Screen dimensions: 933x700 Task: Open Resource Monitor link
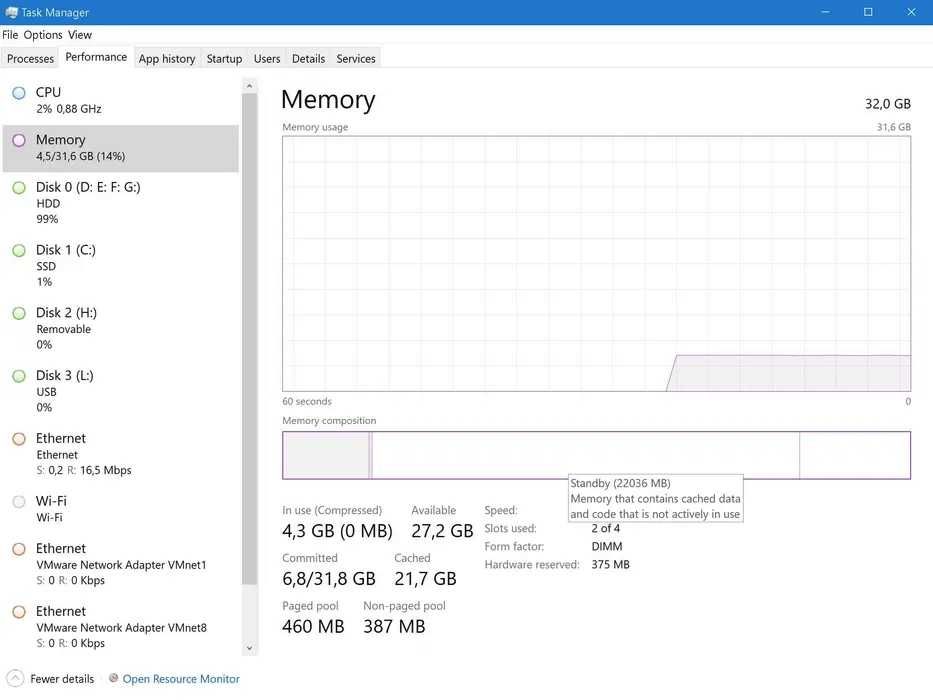pyautogui.click(x=181, y=679)
